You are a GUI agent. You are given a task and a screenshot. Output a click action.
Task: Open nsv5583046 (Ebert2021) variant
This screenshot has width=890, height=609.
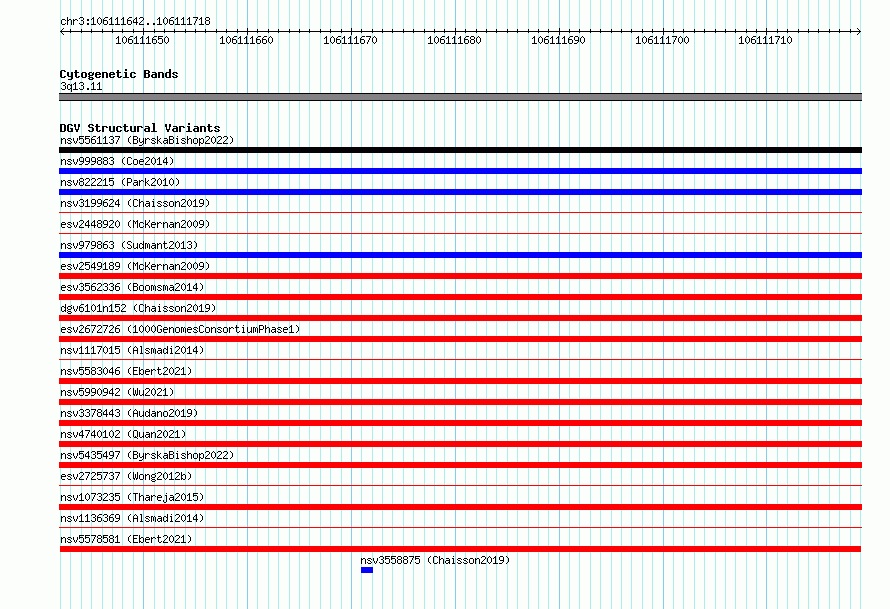[126, 371]
